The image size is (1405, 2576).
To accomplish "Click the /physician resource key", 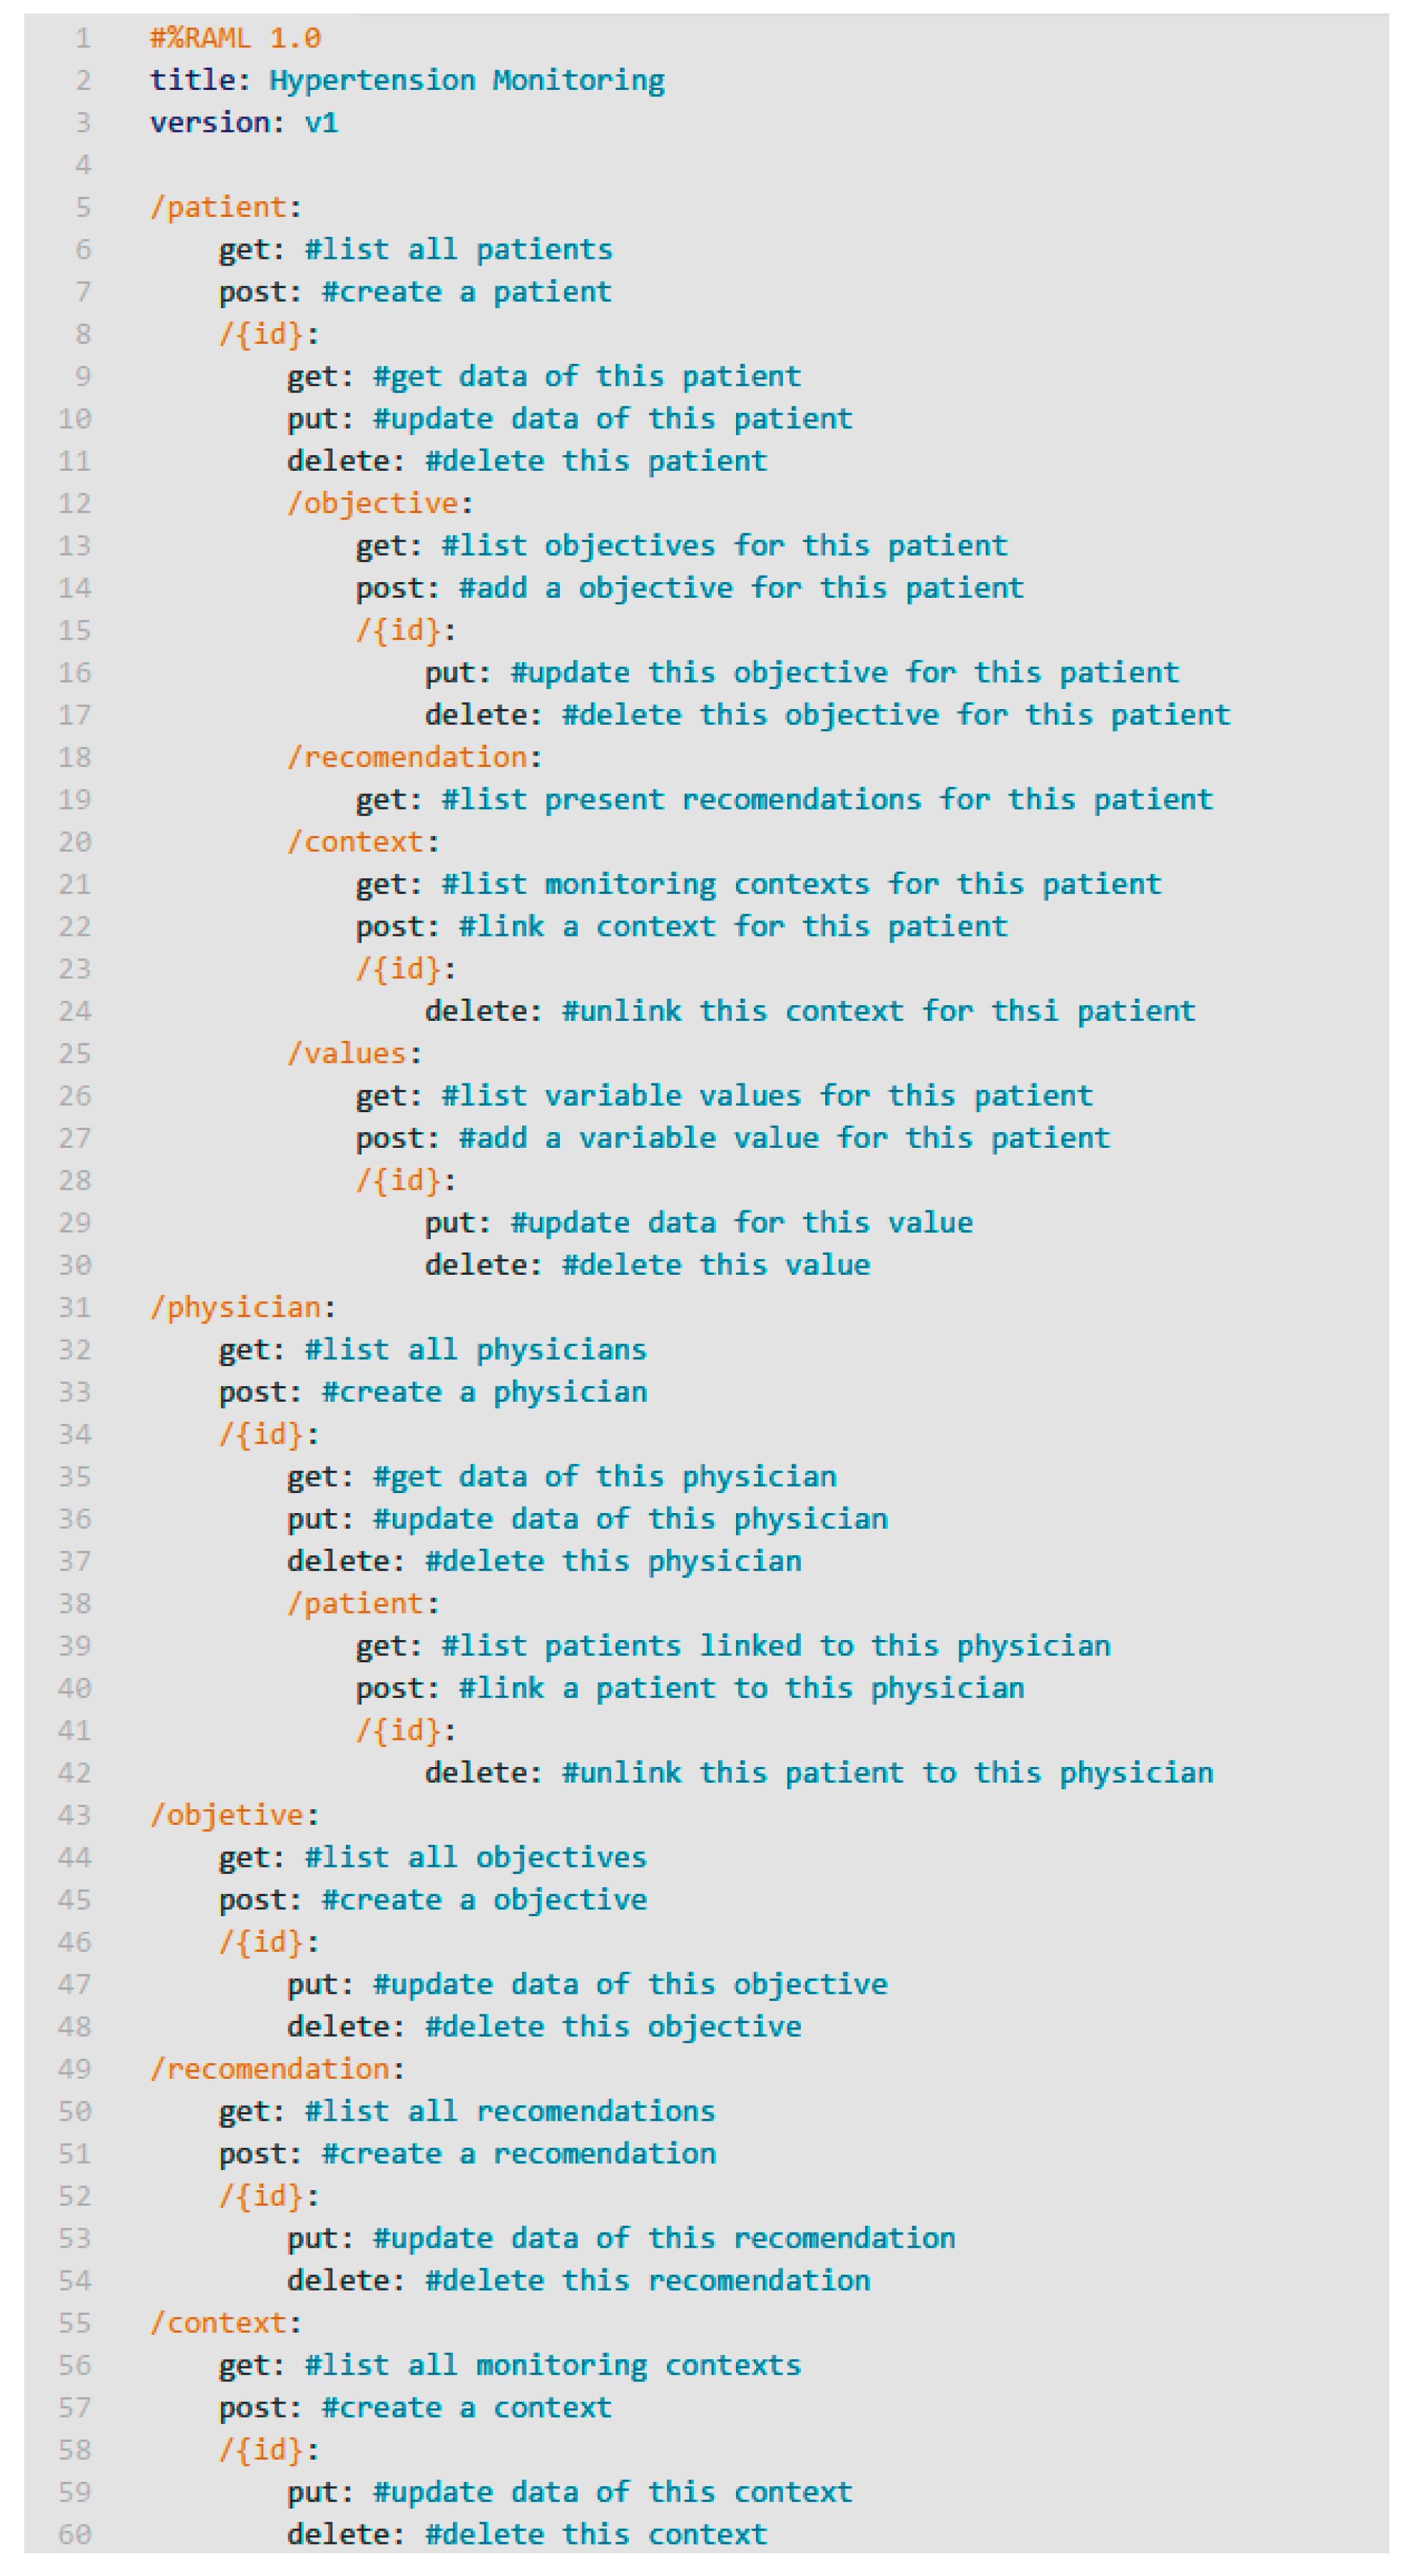I will 235,1307.
